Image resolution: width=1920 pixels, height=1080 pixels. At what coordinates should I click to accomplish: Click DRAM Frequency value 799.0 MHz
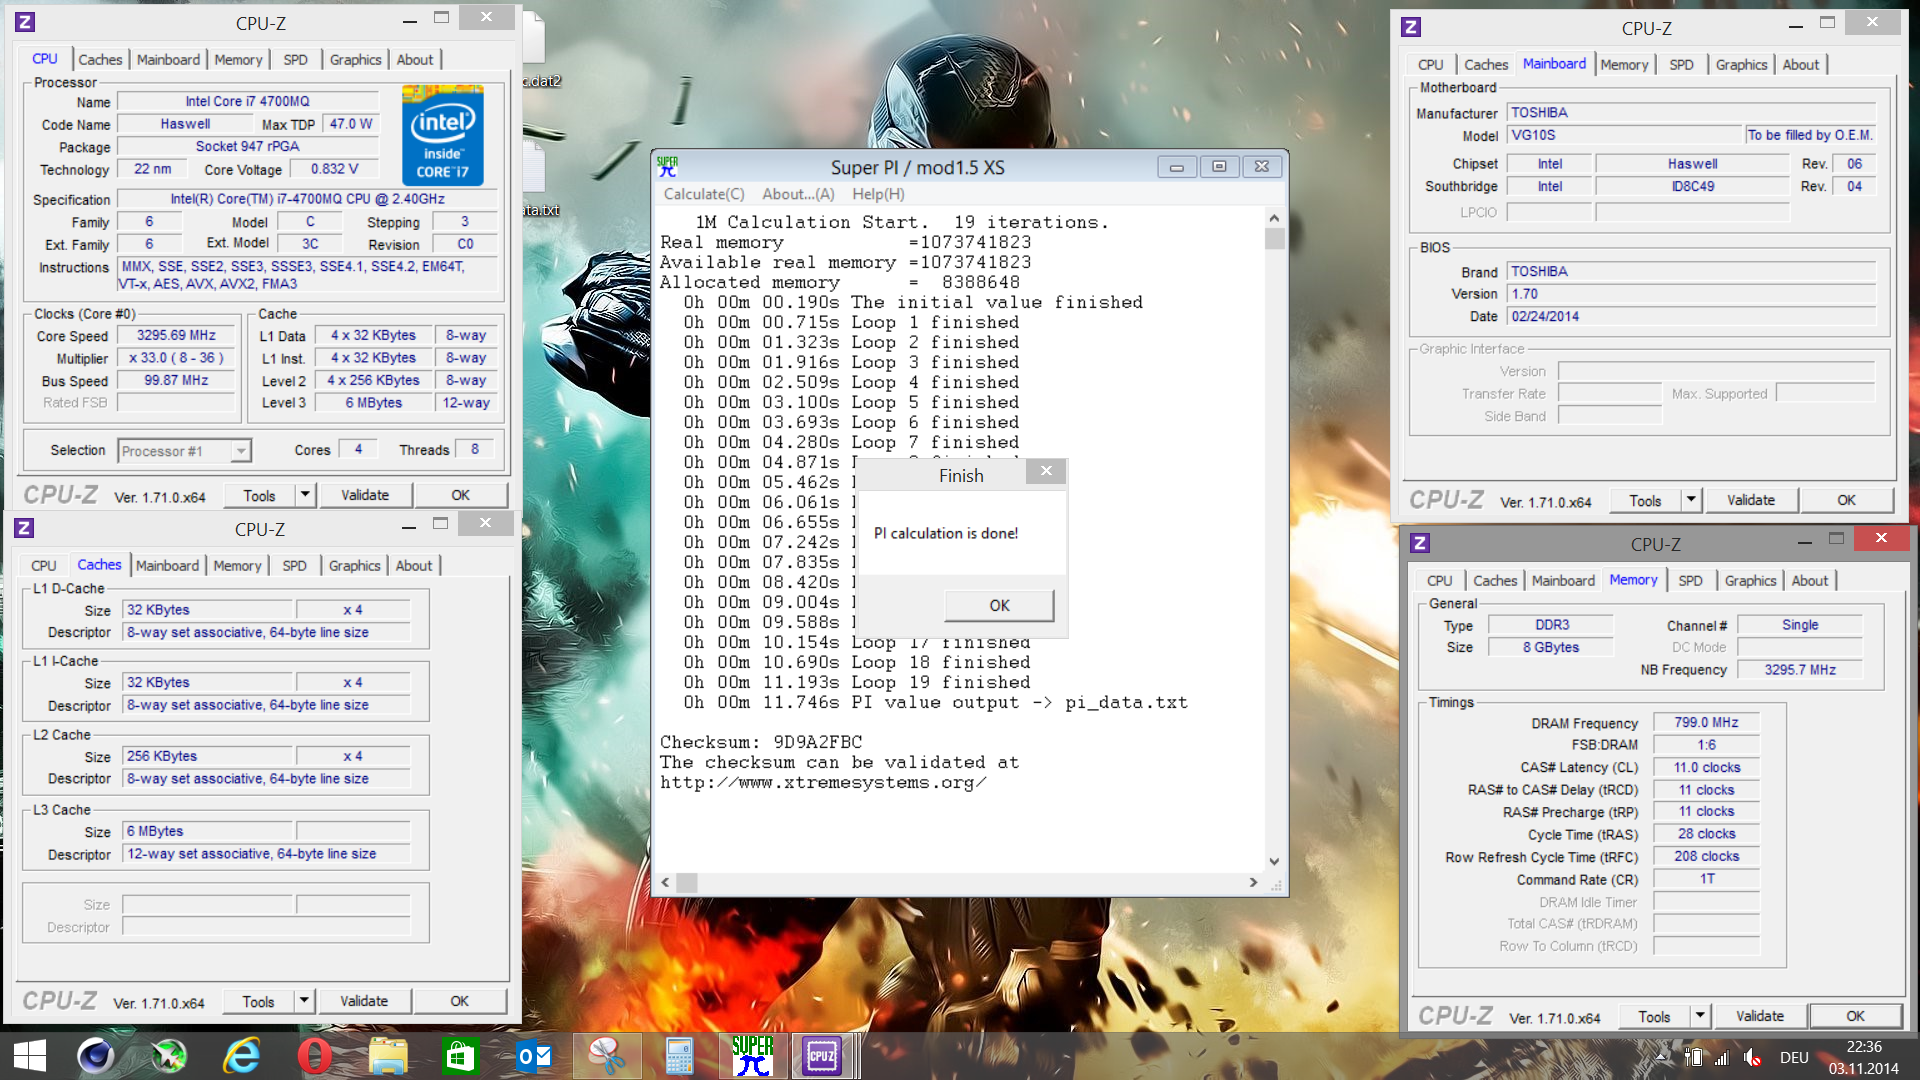[1706, 722]
